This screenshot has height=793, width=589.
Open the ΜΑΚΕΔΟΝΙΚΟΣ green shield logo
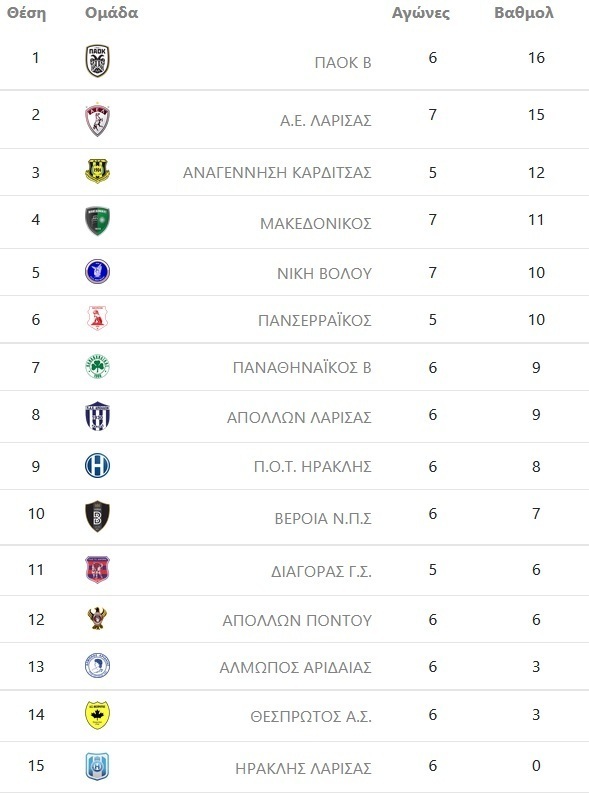(98, 221)
